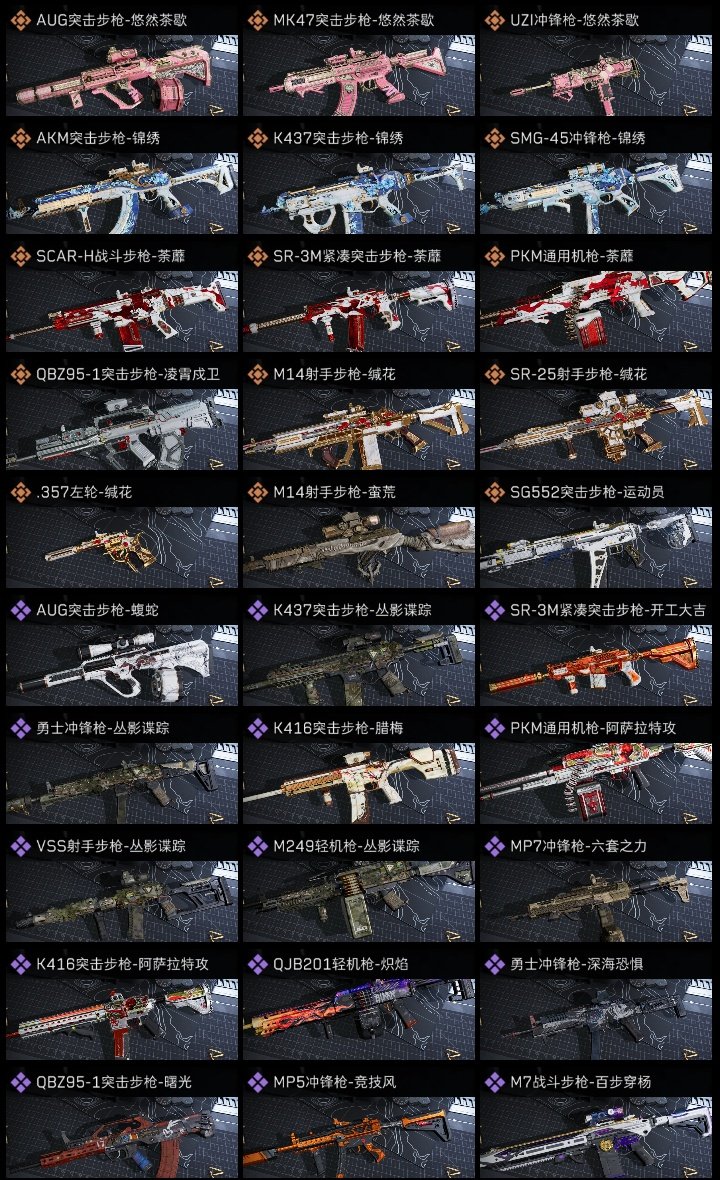Click the purple rarity icon beside MP7冲锋枪-六套之力
The width and height of the screenshot is (720, 1180).
tap(494, 846)
